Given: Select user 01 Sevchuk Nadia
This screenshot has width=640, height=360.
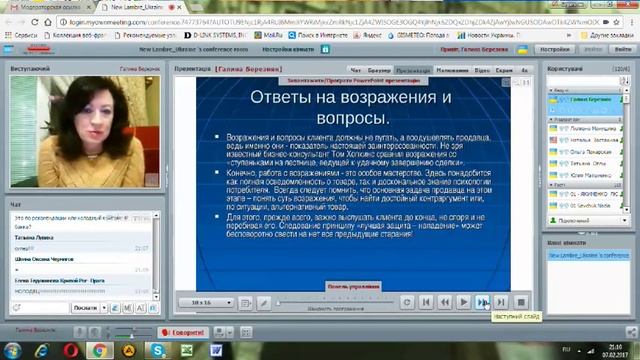Looking at the screenshot, I should tap(586, 205).
